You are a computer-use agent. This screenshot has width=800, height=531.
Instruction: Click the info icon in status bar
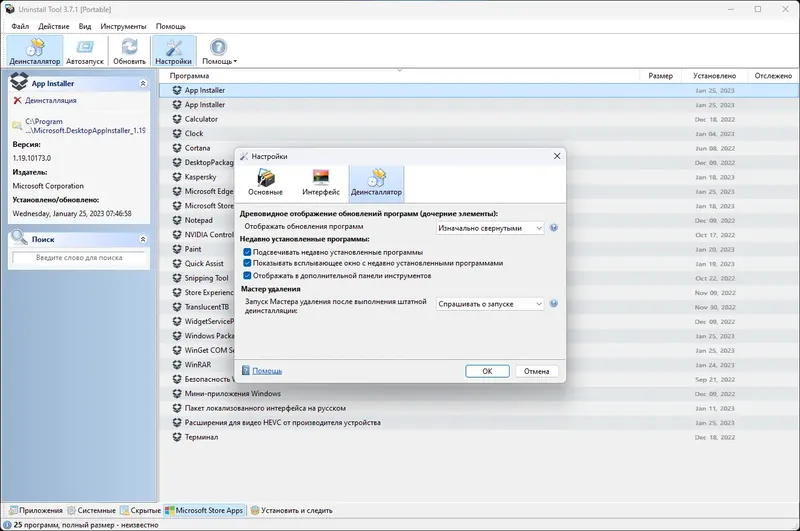[7, 524]
